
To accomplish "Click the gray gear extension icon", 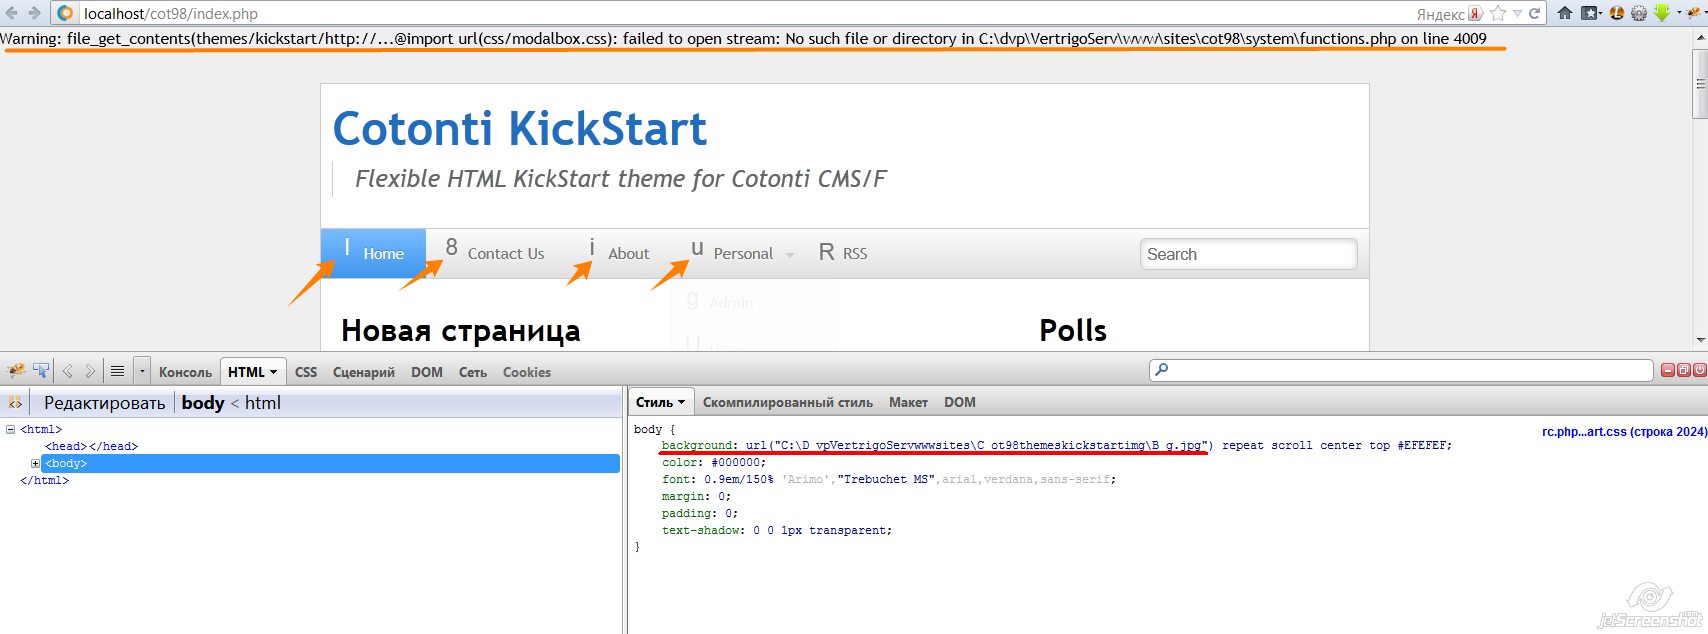I will coord(1639,14).
